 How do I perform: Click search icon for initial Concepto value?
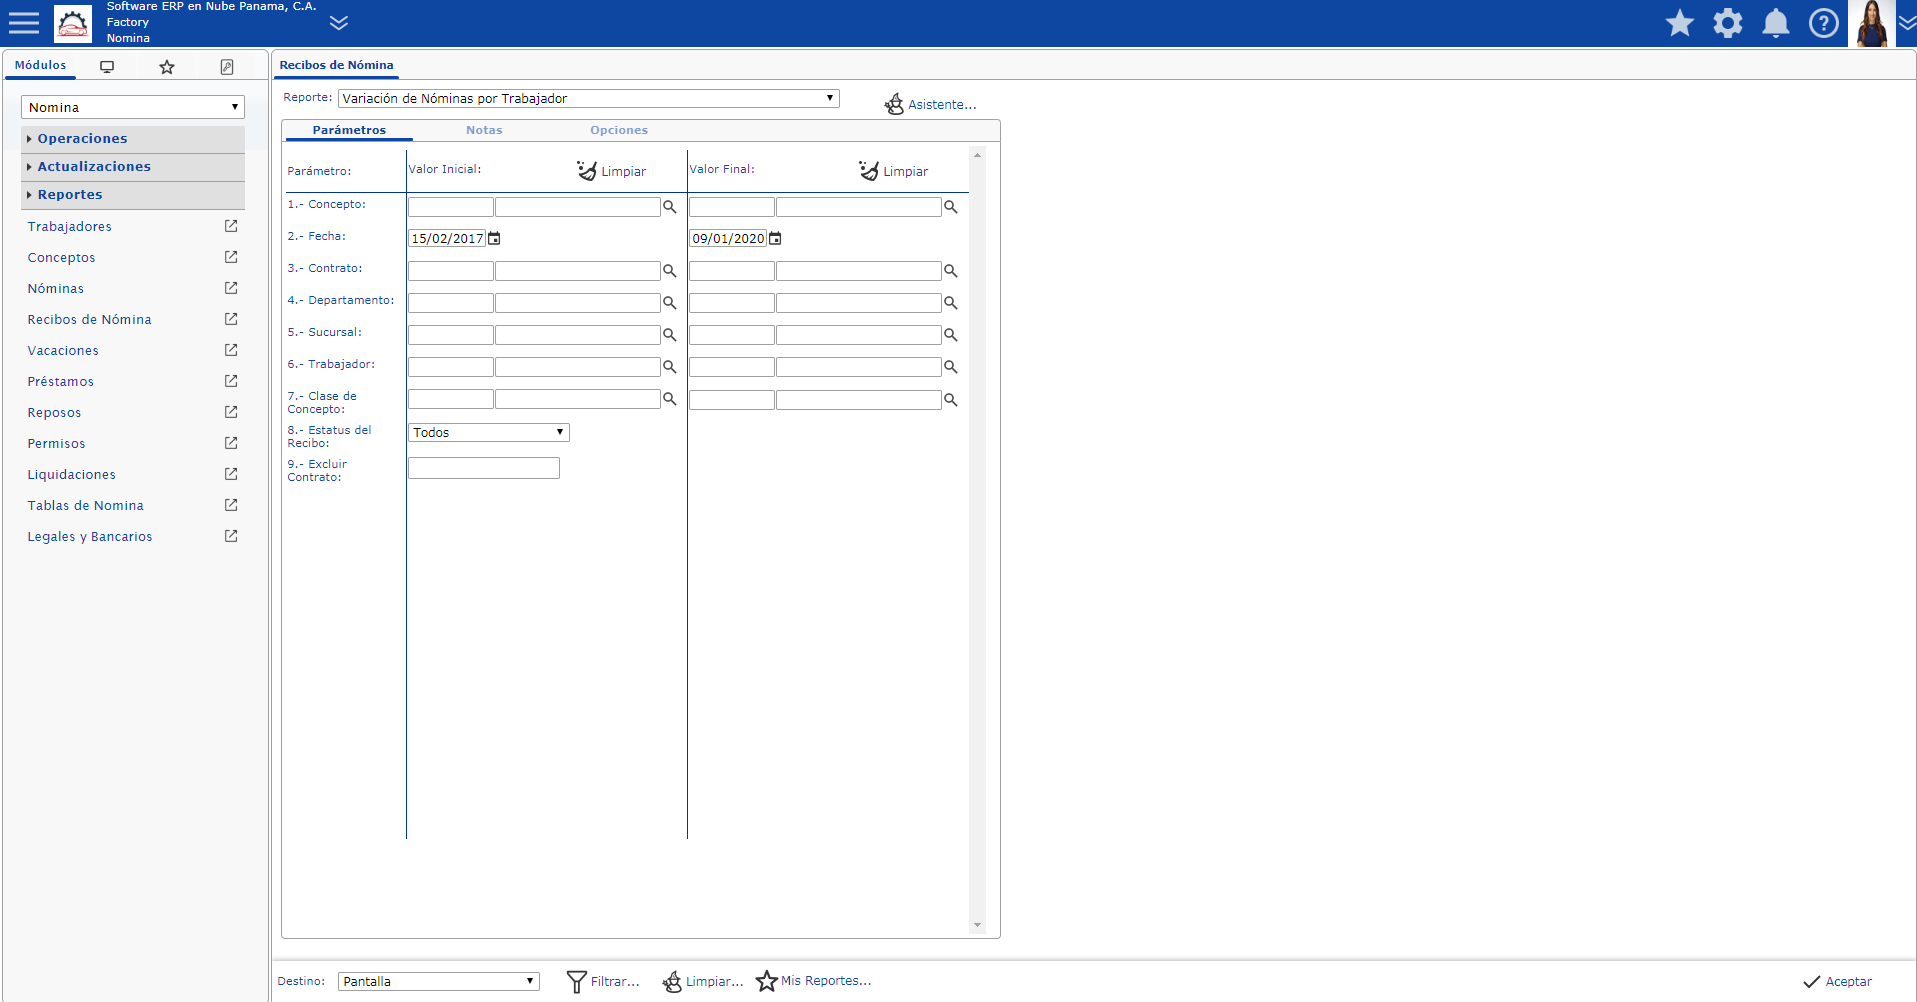tap(670, 207)
